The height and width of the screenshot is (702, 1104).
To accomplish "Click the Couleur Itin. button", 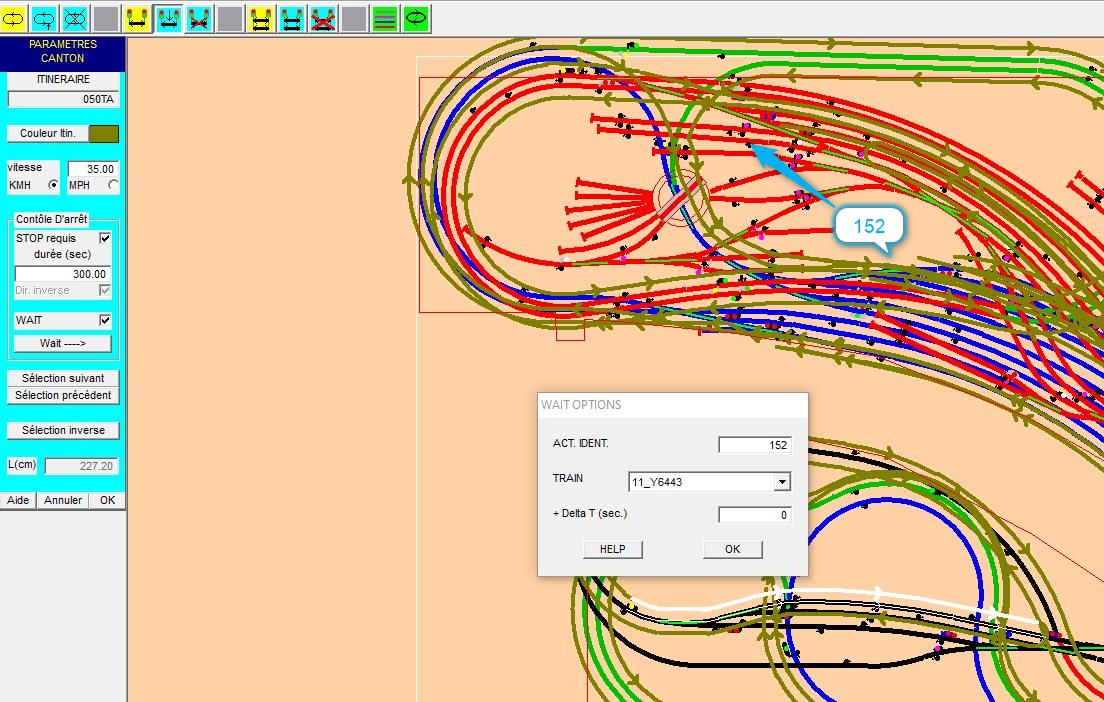I will 48,133.
